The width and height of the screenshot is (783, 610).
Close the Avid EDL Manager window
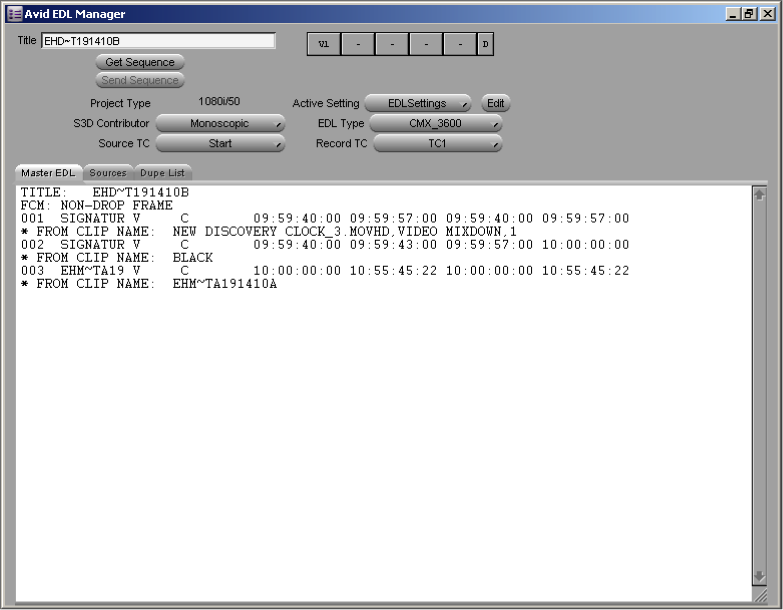click(x=767, y=14)
